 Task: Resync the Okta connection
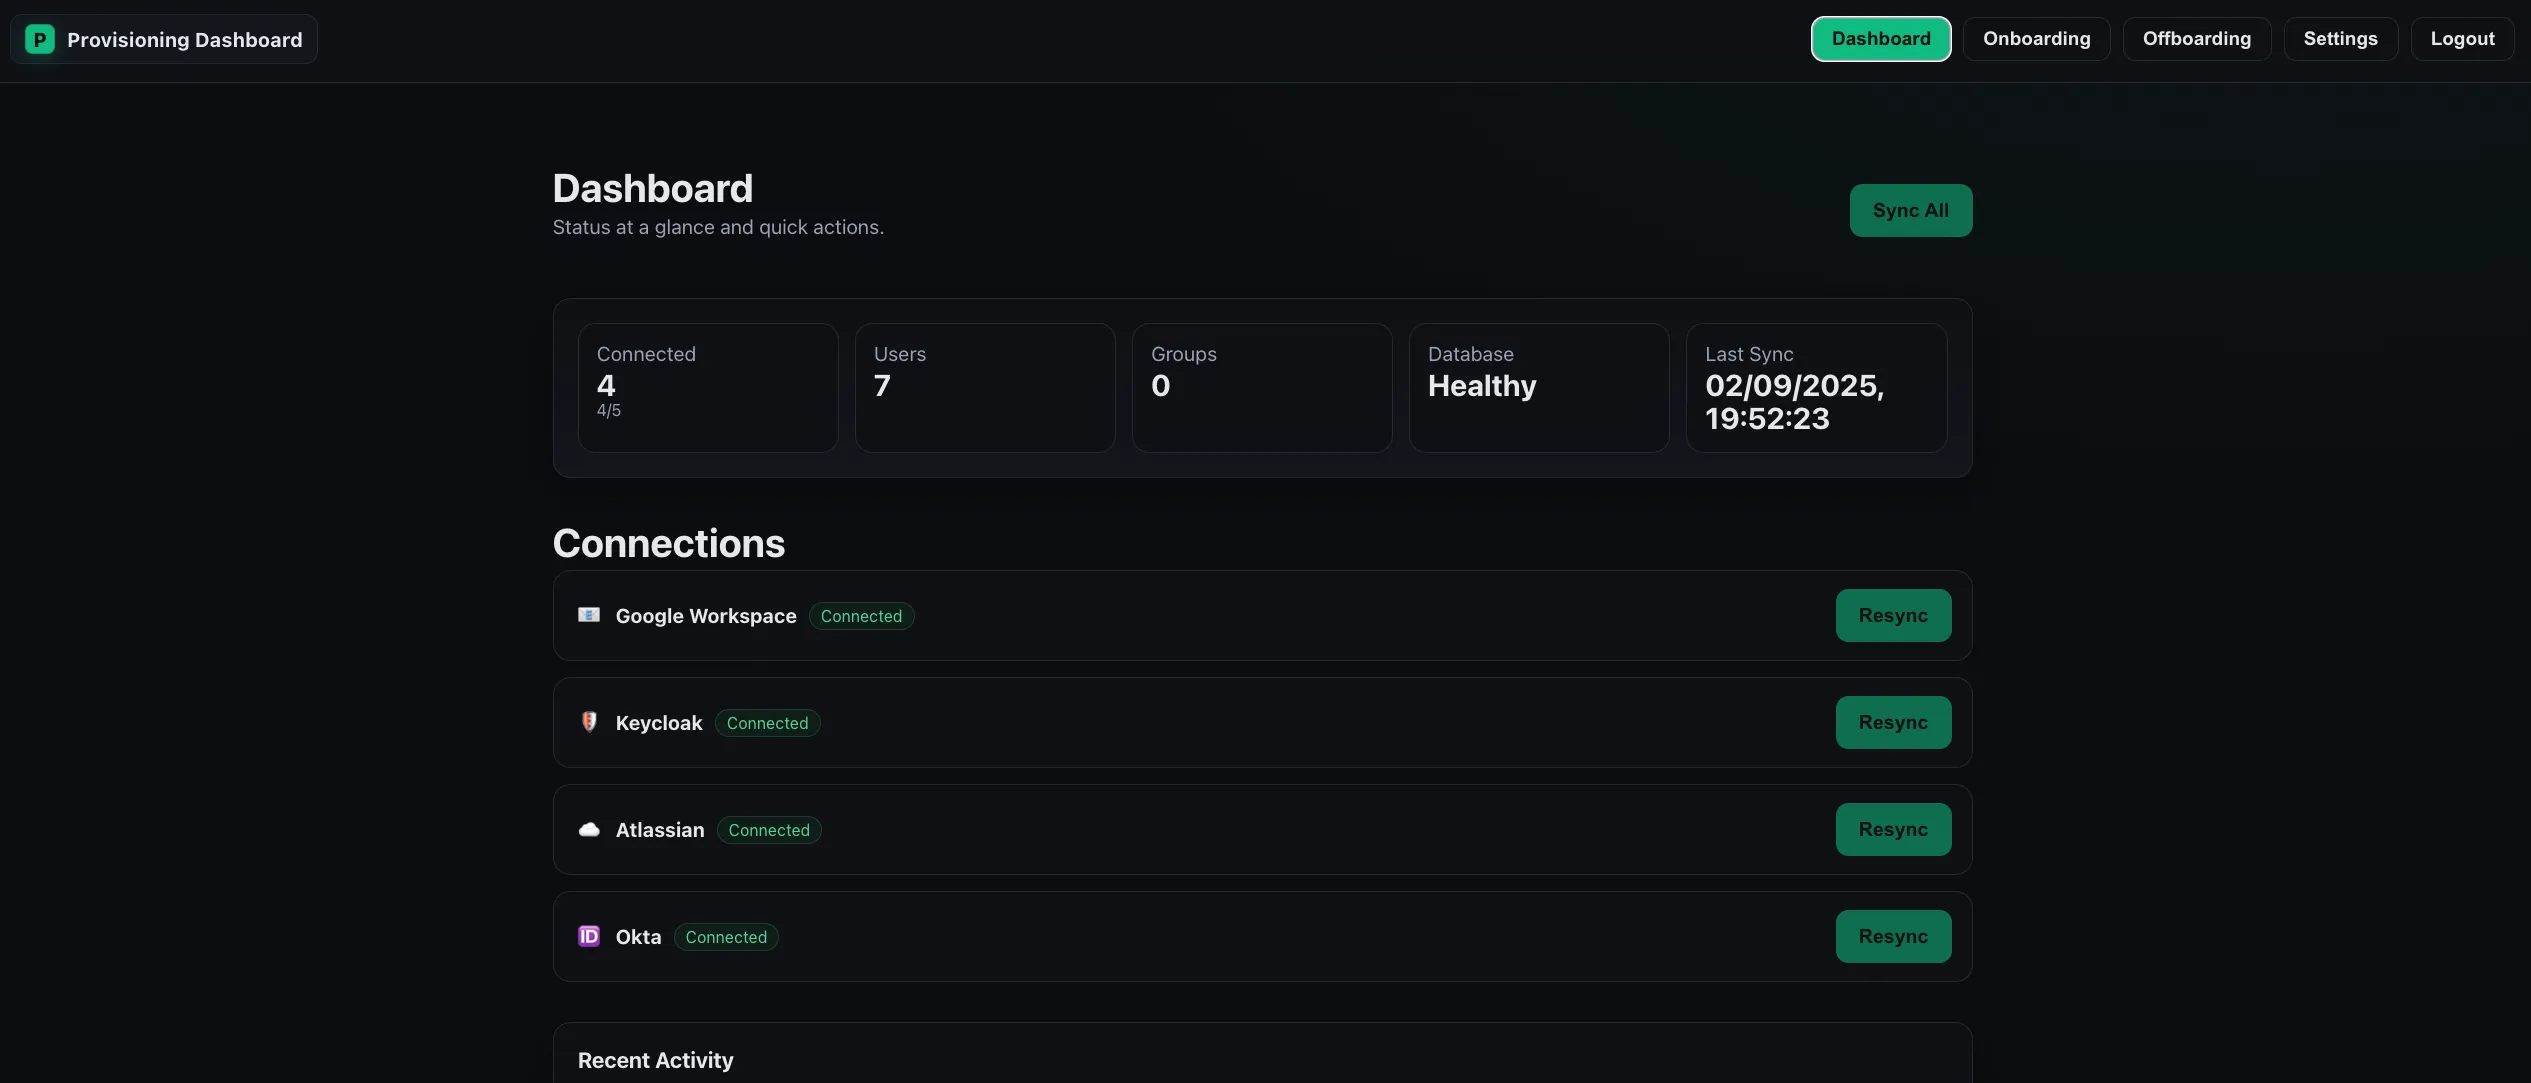tap(1893, 936)
